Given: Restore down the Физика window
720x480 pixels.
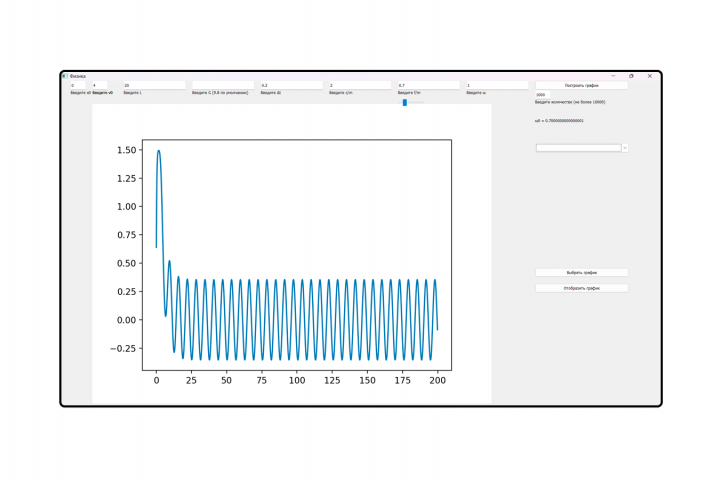Looking at the screenshot, I should tap(631, 76).
